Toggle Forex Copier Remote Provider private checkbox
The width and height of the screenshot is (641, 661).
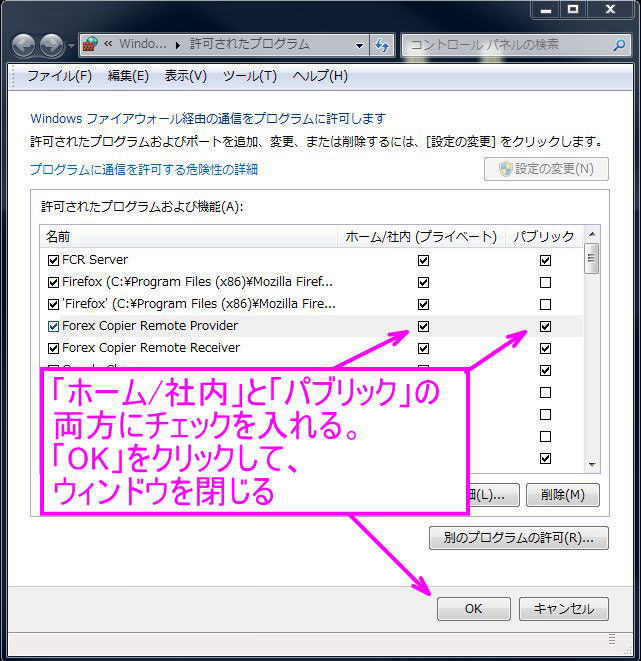(424, 326)
